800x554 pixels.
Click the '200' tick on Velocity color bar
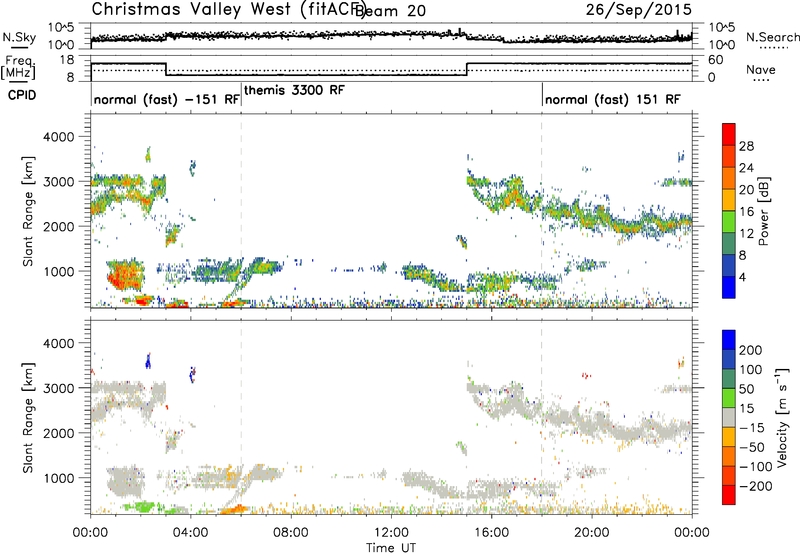pos(751,350)
